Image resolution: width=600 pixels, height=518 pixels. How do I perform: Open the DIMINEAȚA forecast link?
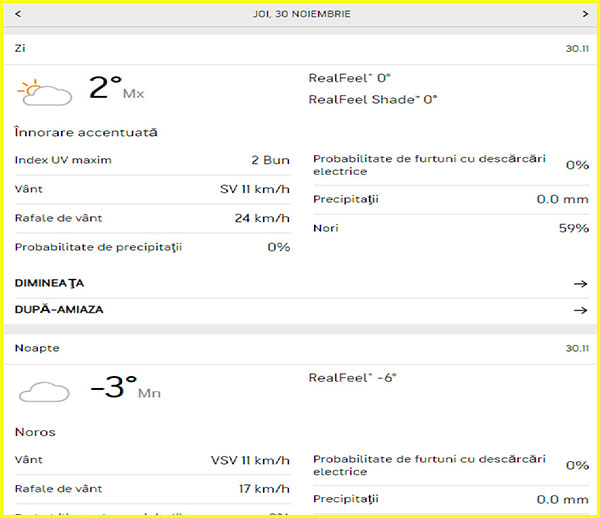point(49,283)
